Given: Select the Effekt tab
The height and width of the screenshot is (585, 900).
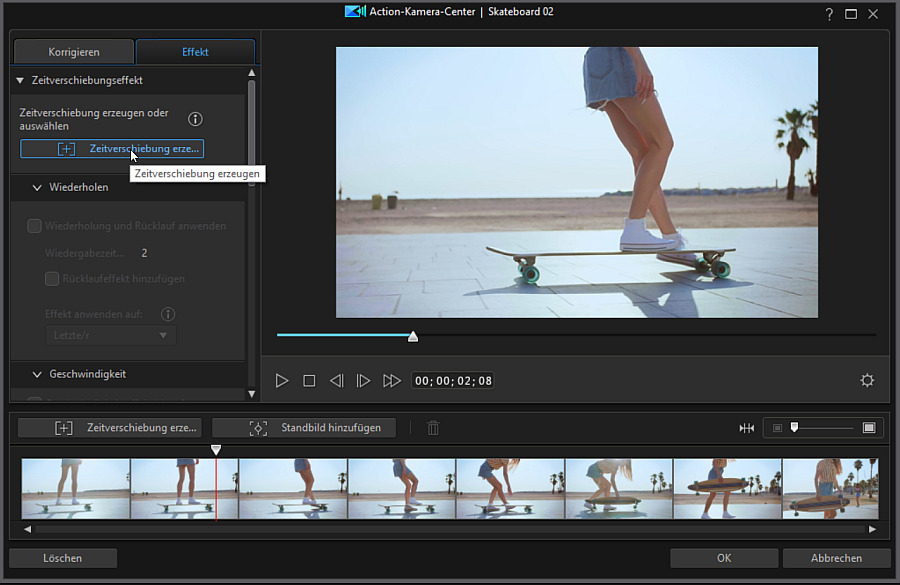Looking at the screenshot, I should [x=195, y=52].
